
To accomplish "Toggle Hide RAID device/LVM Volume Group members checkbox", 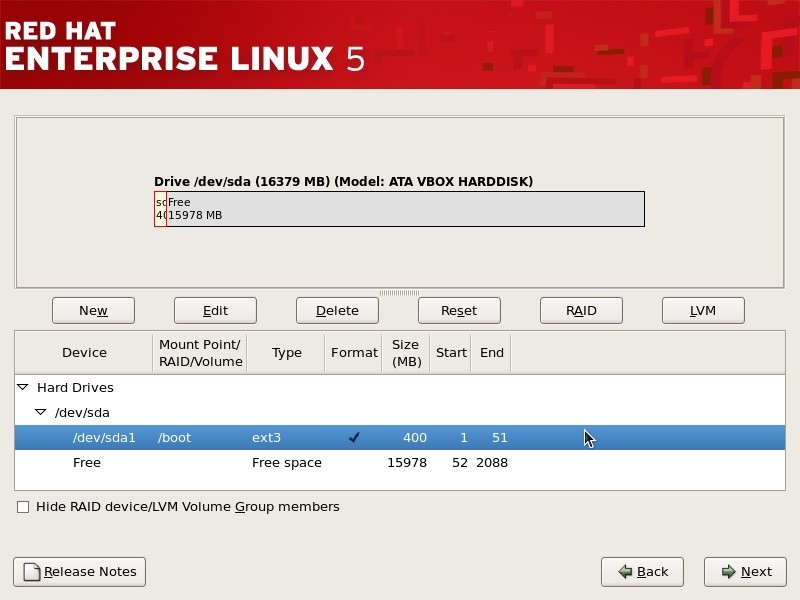I will (x=23, y=507).
